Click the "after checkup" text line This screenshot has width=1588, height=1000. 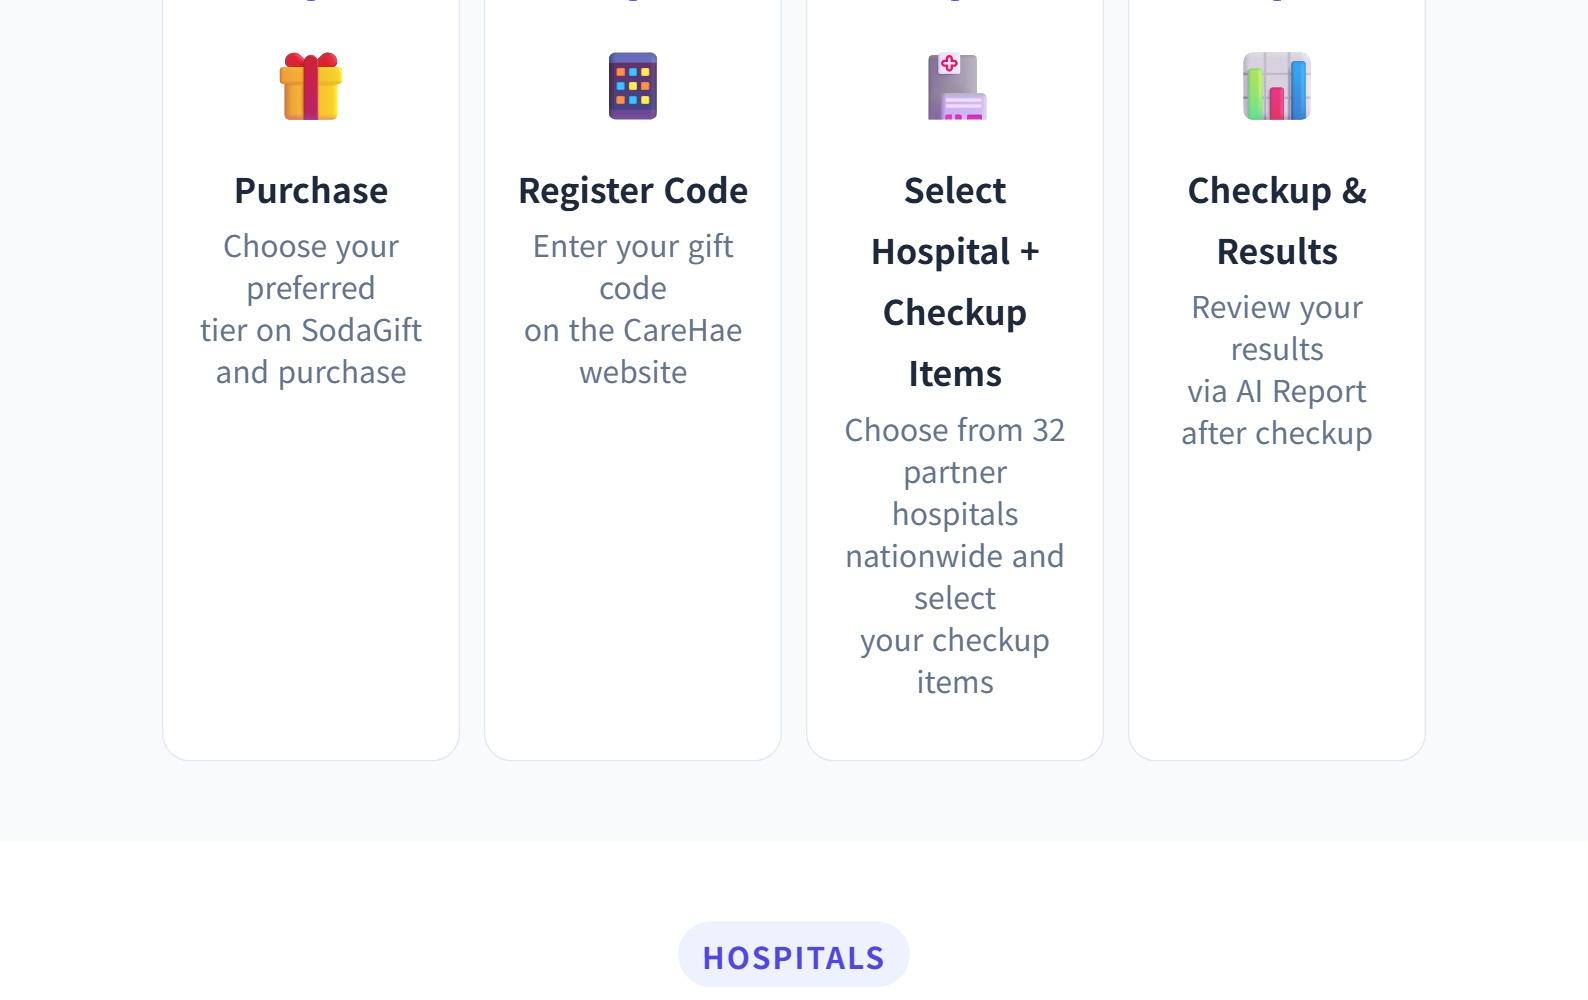pyautogui.click(x=1277, y=433)
